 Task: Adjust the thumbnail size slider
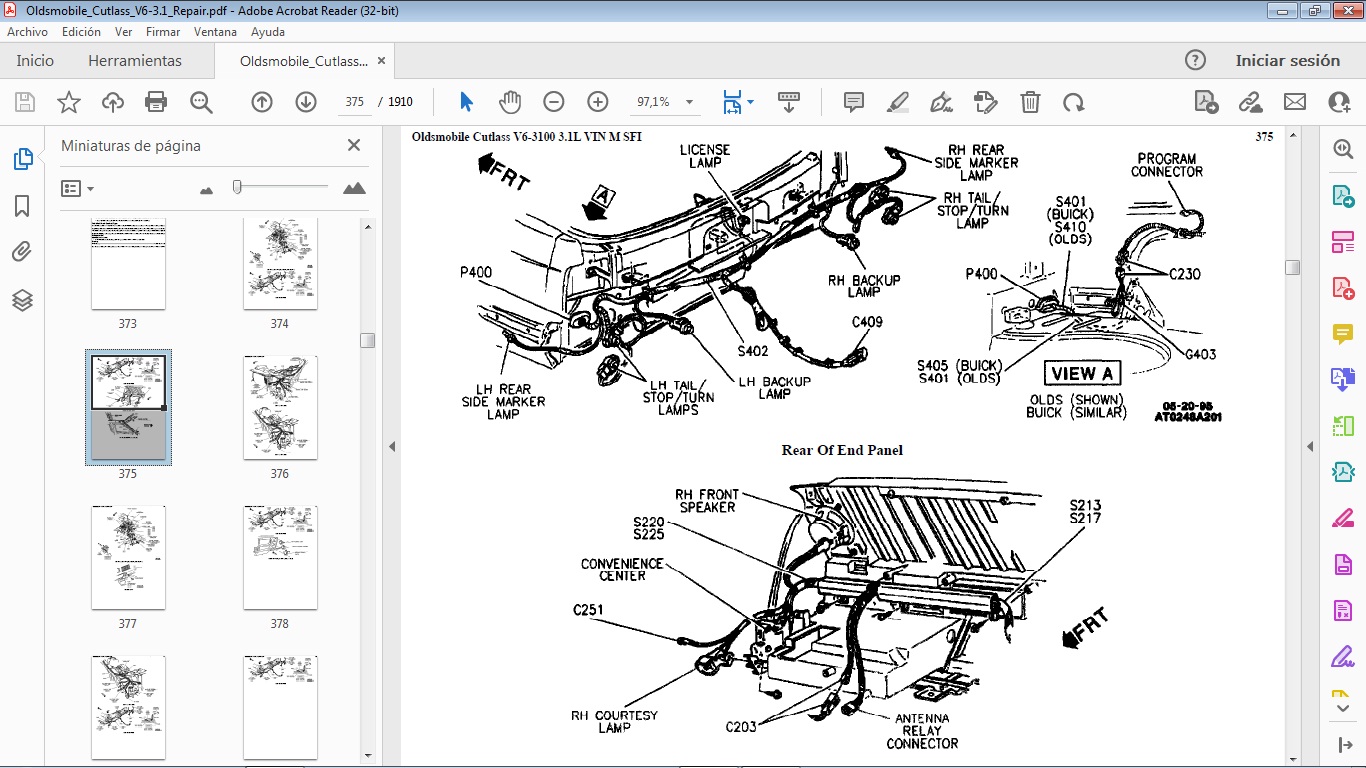237,187
